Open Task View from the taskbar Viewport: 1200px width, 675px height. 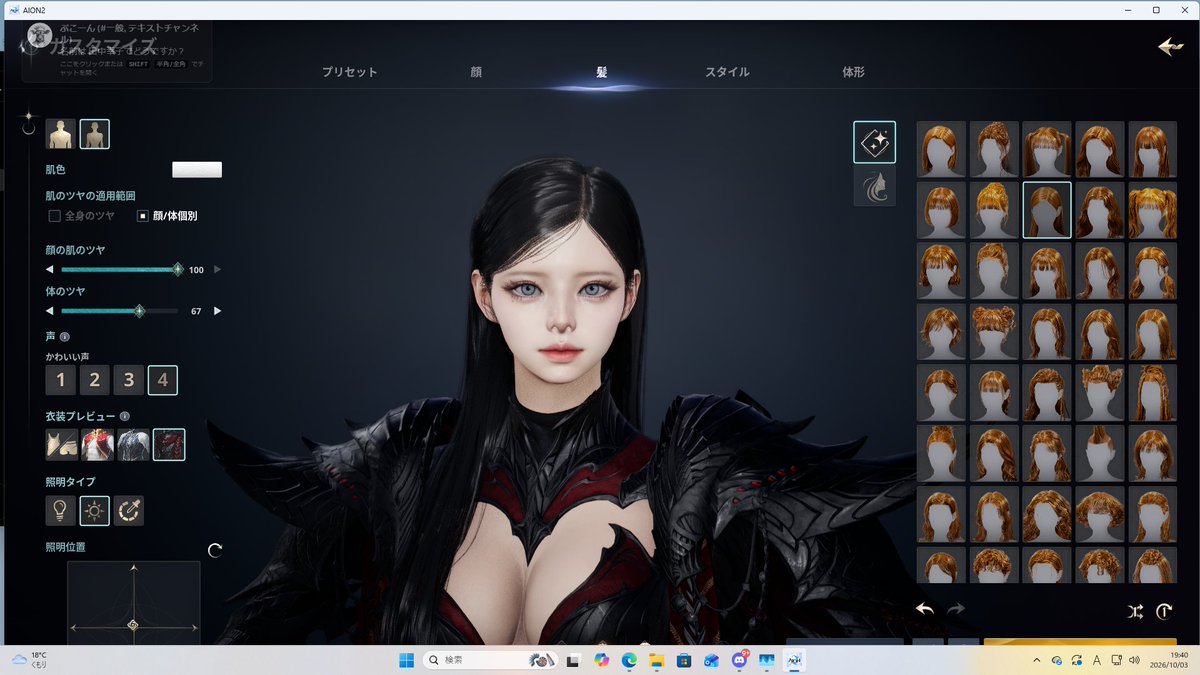point(573,660)
